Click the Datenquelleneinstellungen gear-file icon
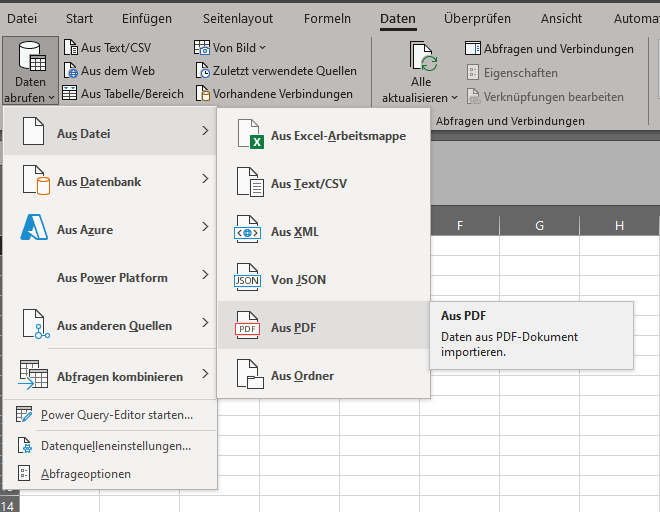 point(24,445)
